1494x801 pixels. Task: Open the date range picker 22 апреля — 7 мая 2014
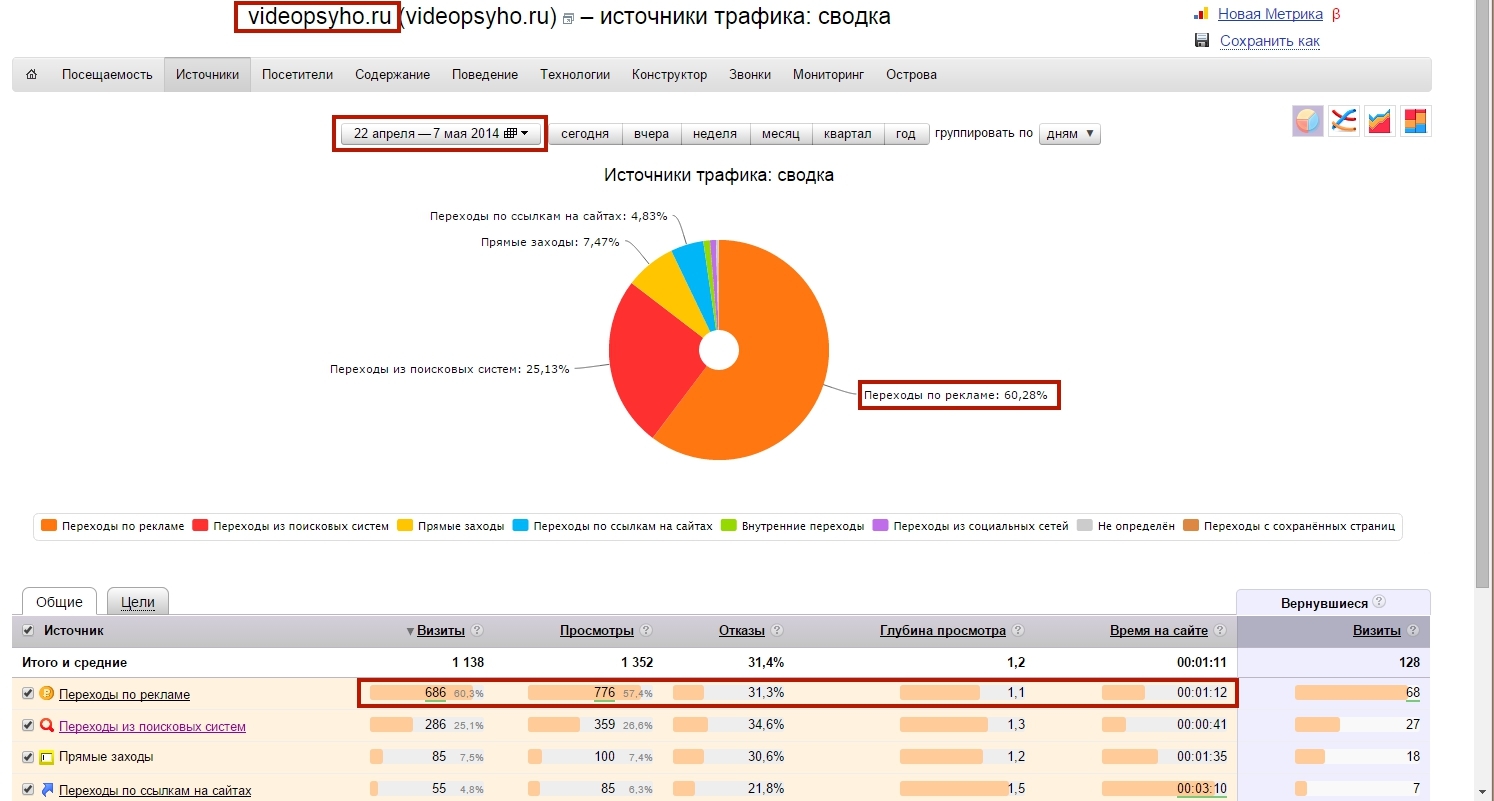pos(441,134)
